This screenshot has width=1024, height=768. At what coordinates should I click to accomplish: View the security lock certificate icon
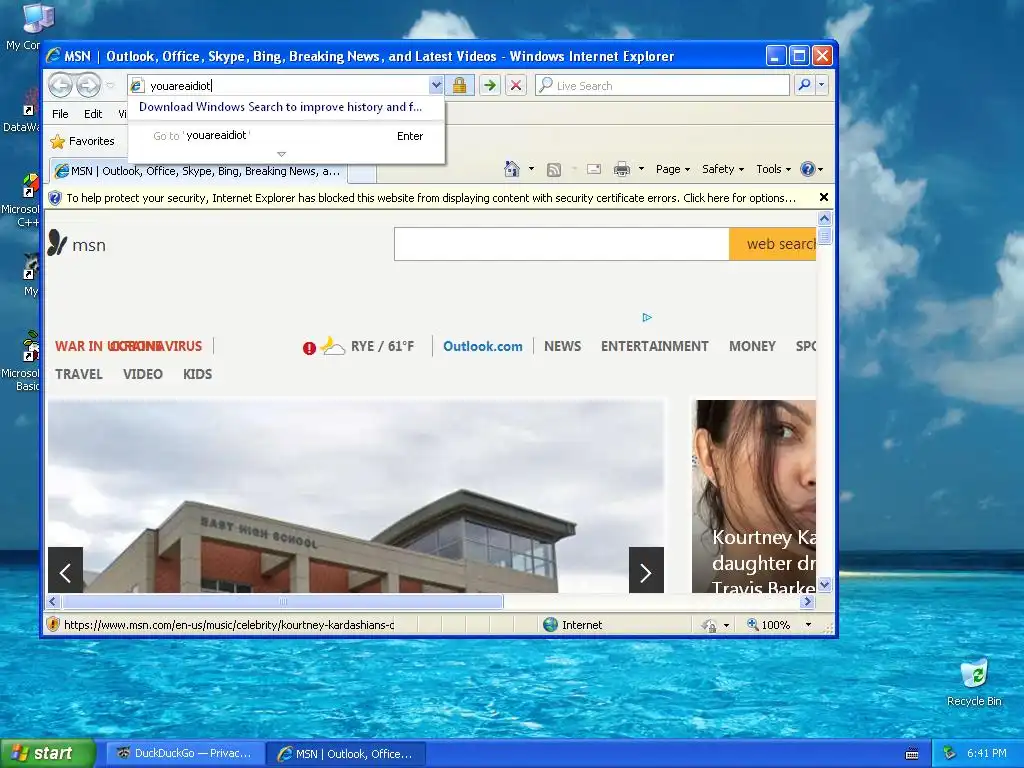pos(459,85)
